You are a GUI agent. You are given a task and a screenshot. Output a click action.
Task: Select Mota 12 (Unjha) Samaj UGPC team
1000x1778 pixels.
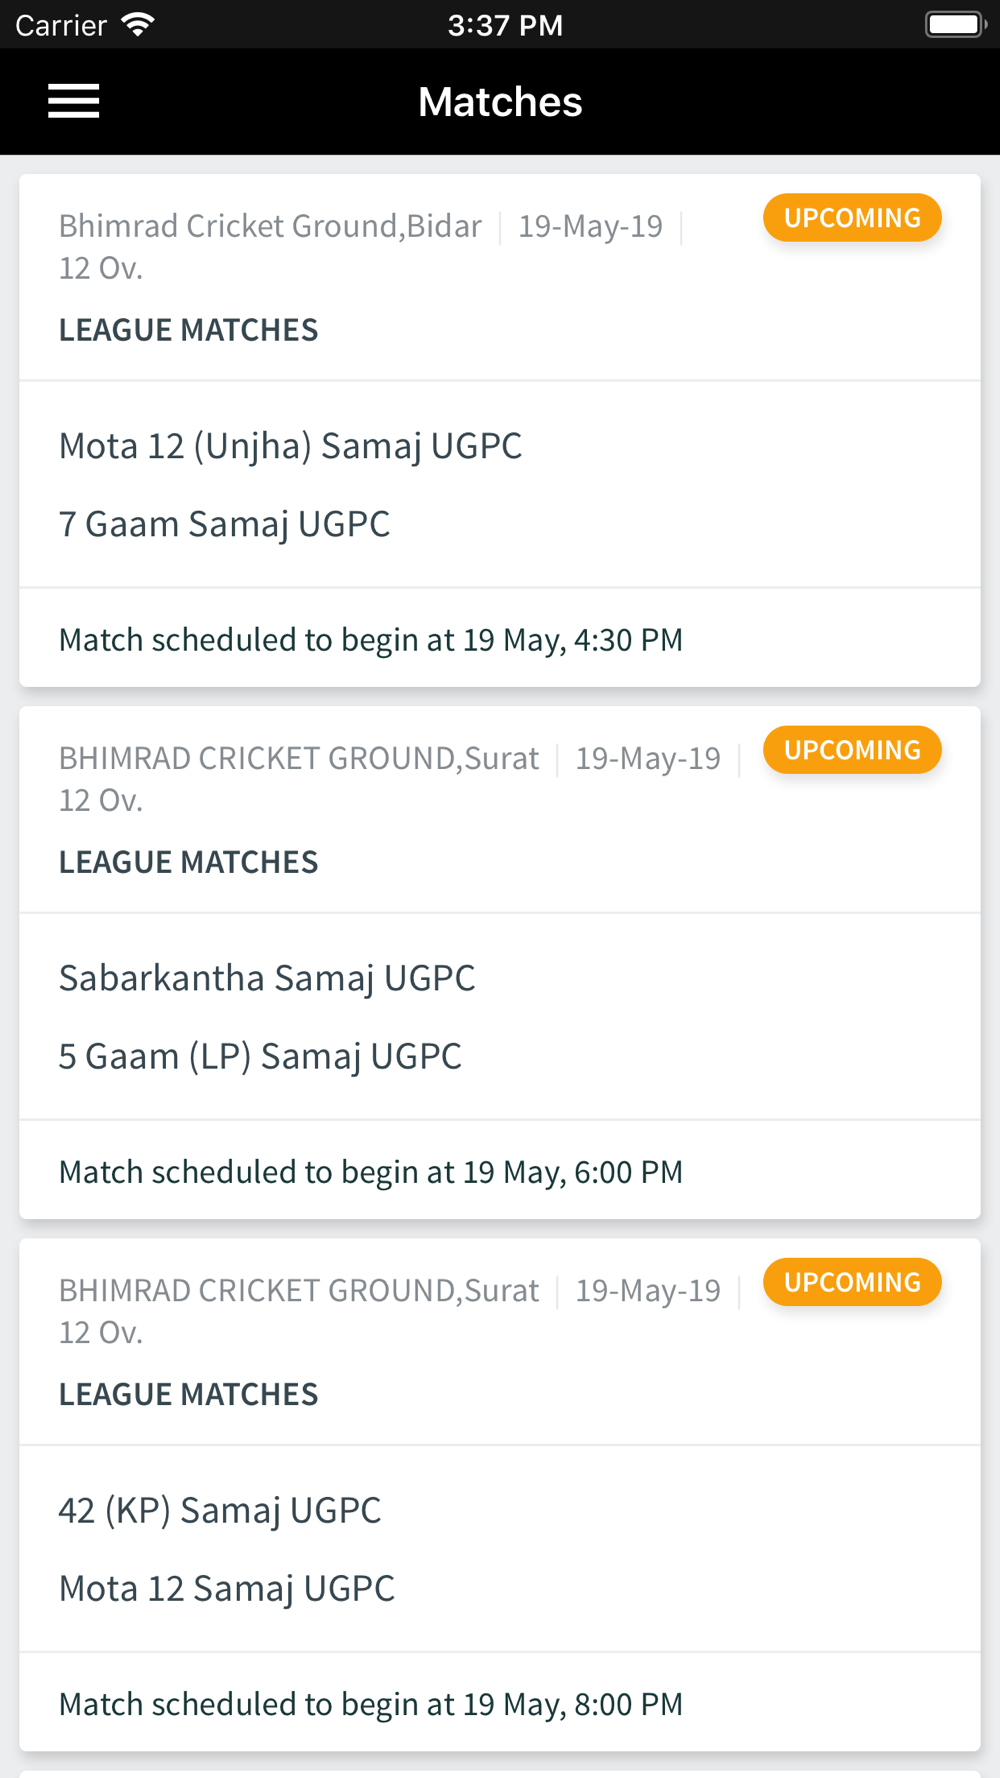tap(290, 447)
